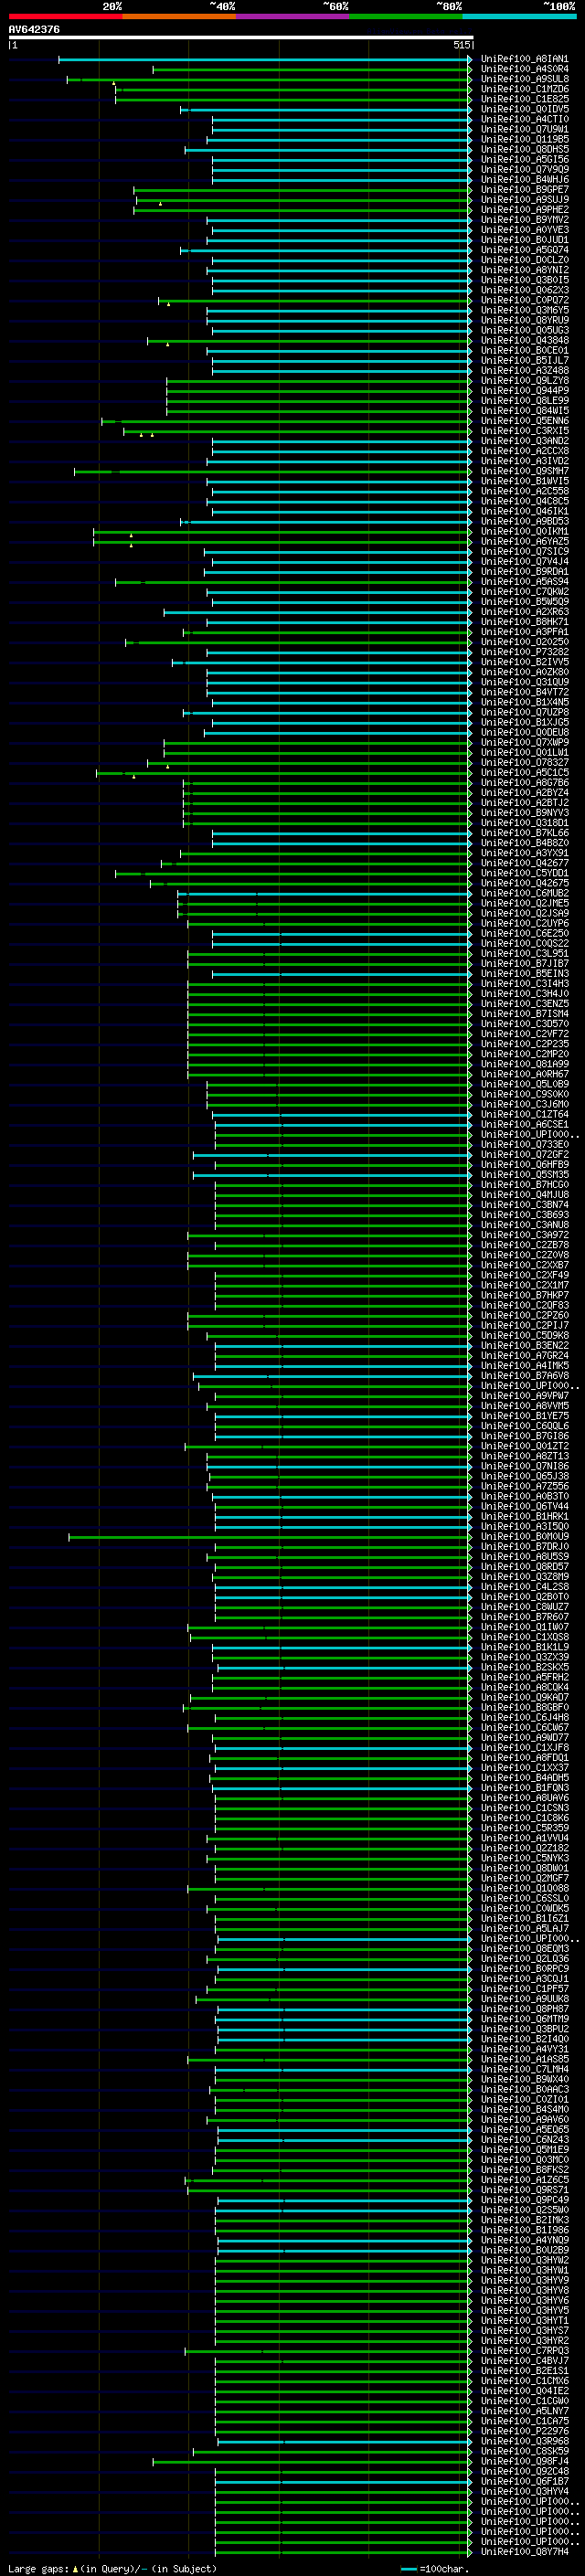Open hit label UniRef100_A4S0R4

[x=525, y=69]
